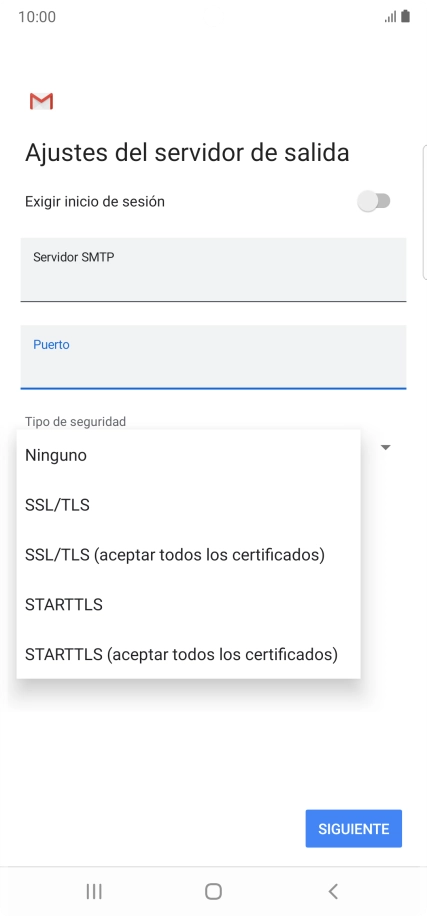
Task: Tap the Gmail logo icon
Action: [41, 101]
